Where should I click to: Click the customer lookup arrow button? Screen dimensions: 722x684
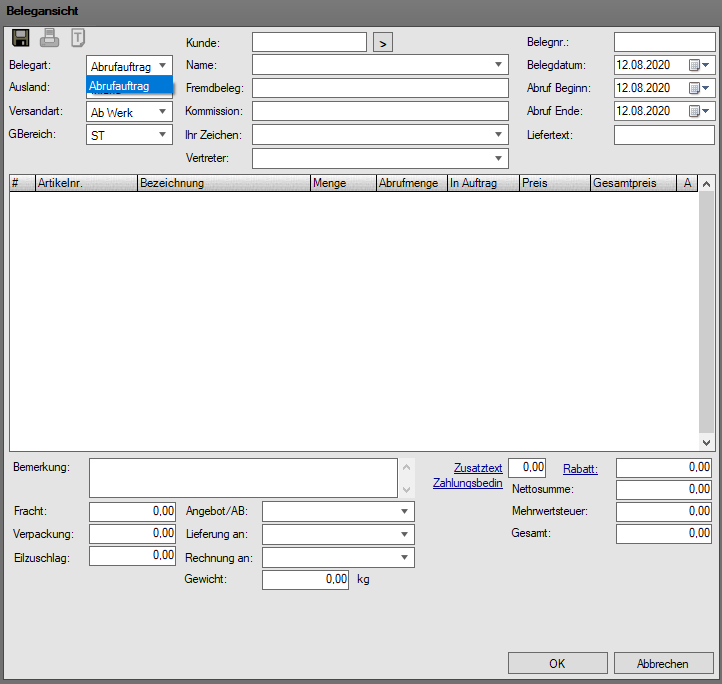[x=383, y=42]
